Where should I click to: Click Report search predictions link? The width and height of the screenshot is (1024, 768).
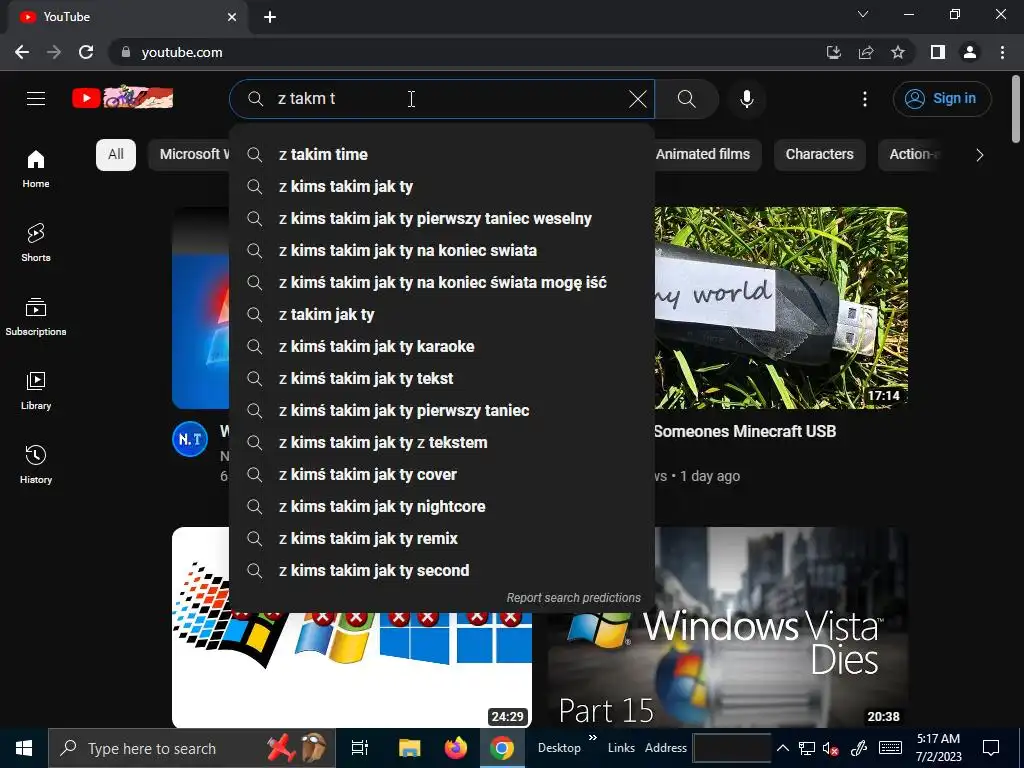[x=573, y=598]
